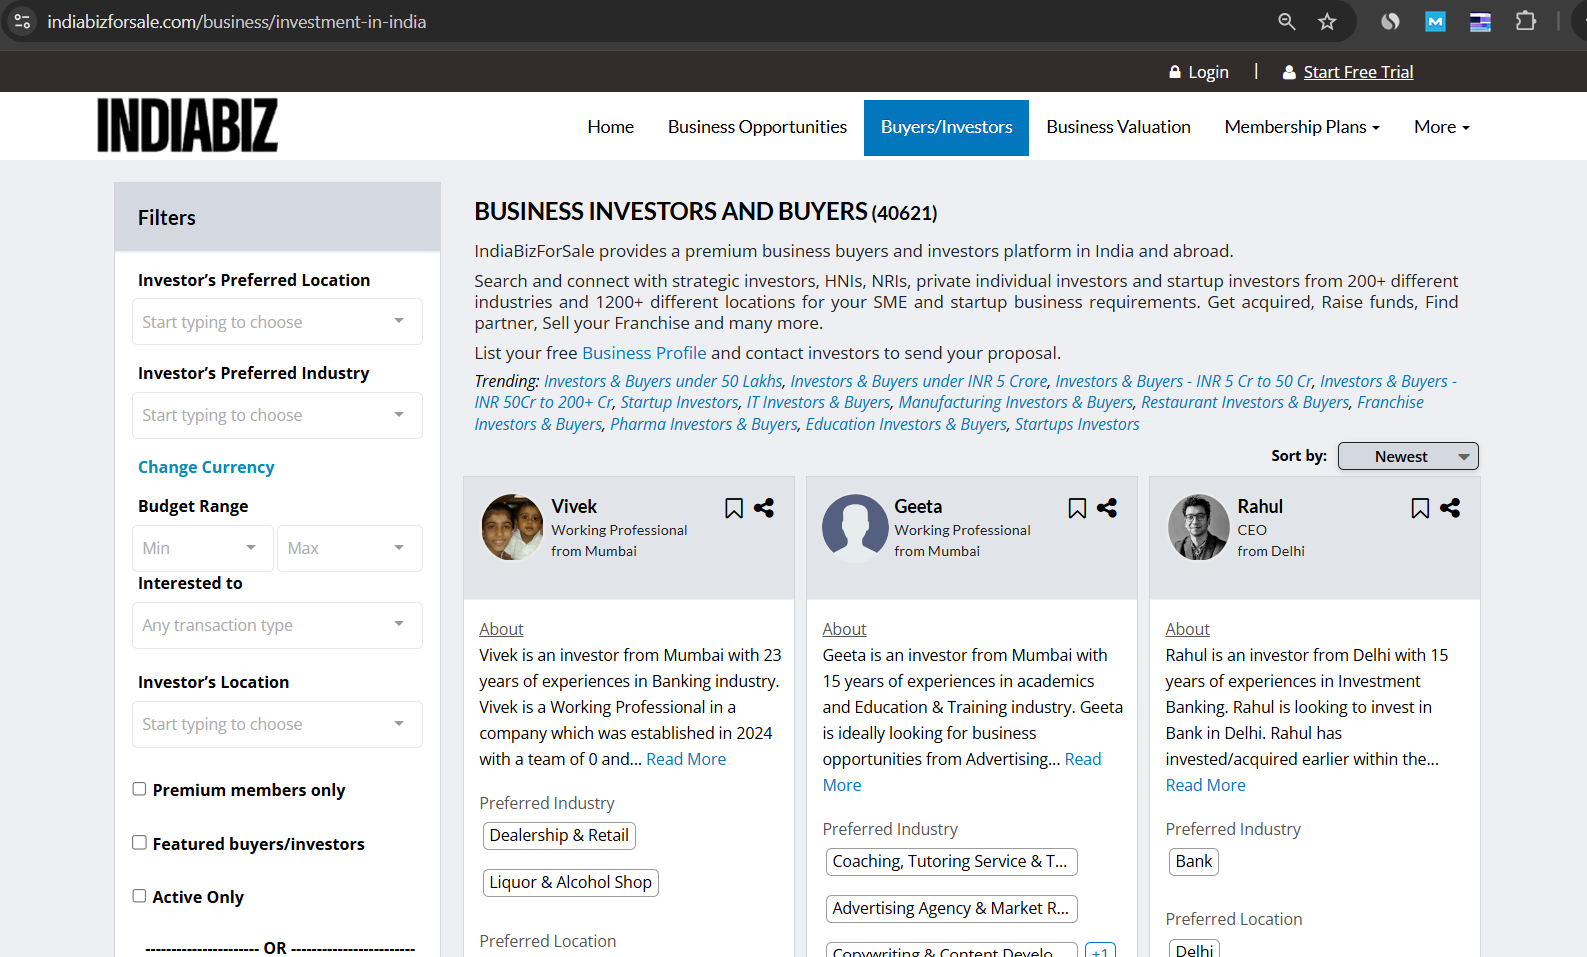Click the Rahul name heading

click(x=1260, y=506)
